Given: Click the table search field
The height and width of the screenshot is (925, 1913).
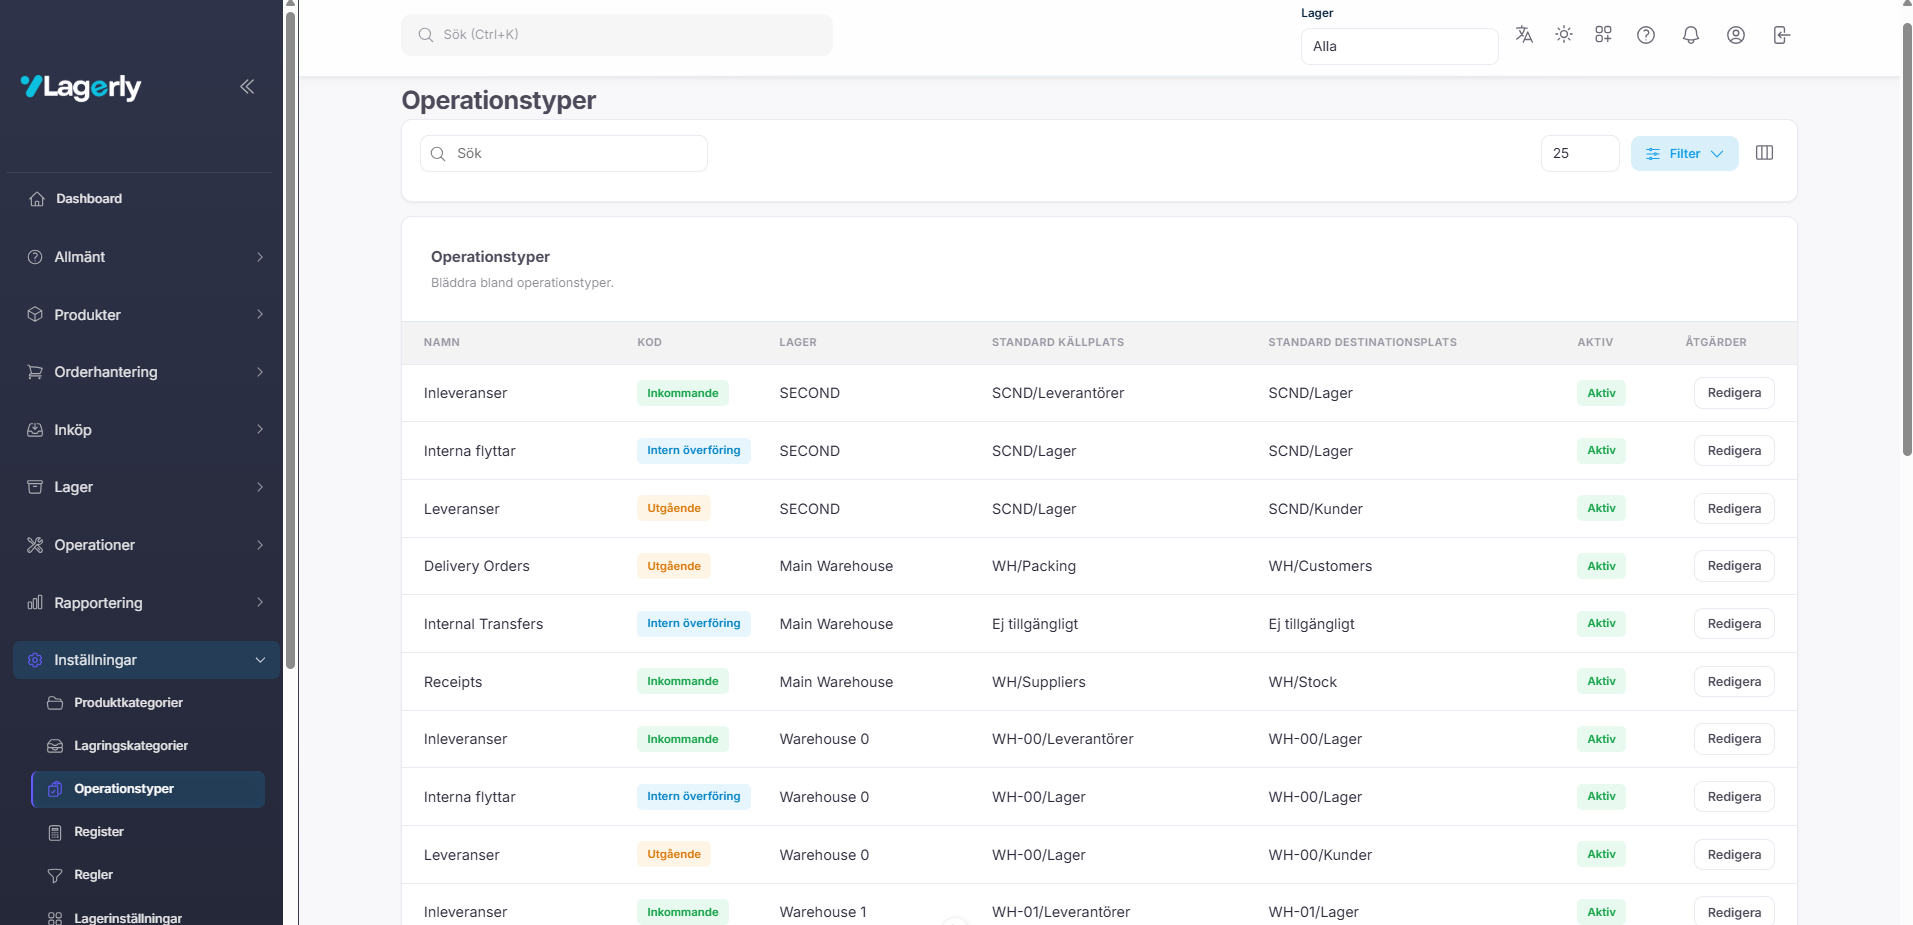Looking at the screenshot, I should click(565, 153).
